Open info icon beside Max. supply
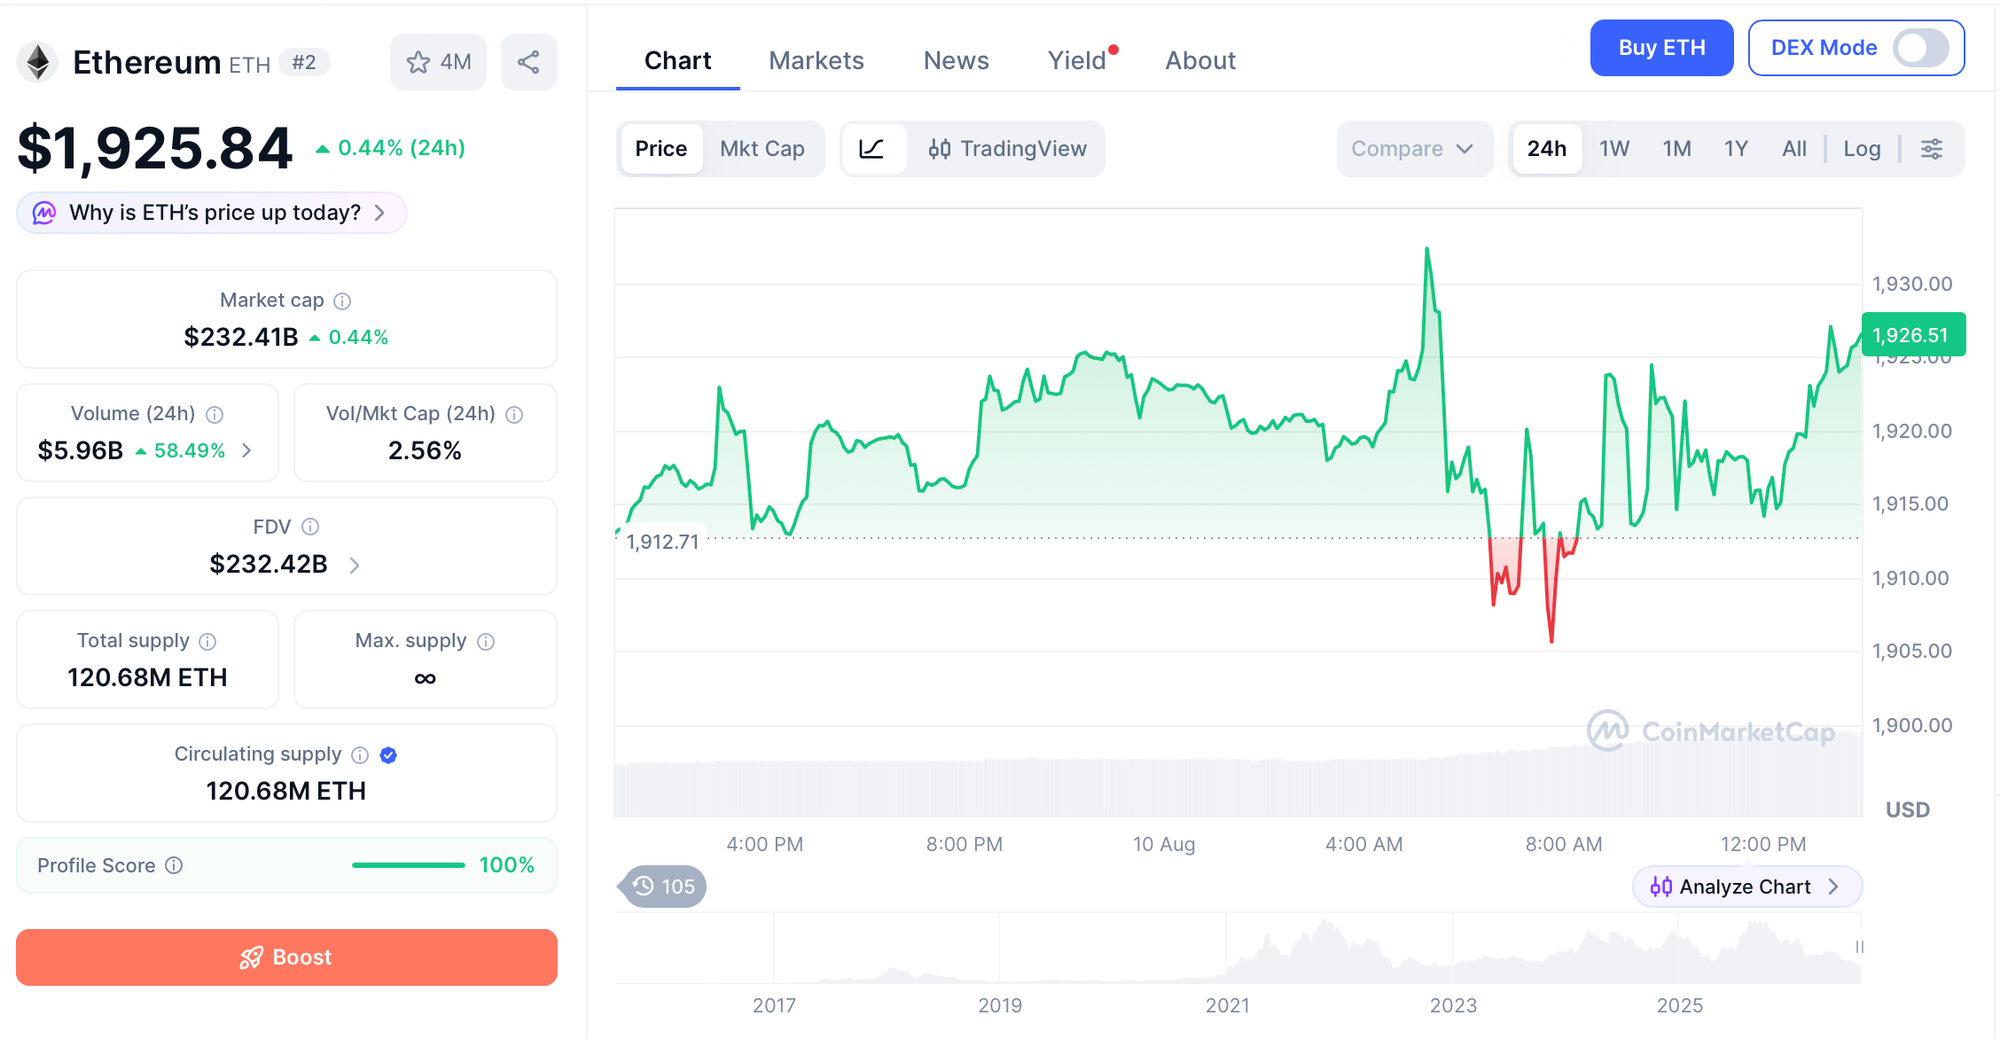The width and height of the screenshot is (2000, 1039). pos(486,642)
